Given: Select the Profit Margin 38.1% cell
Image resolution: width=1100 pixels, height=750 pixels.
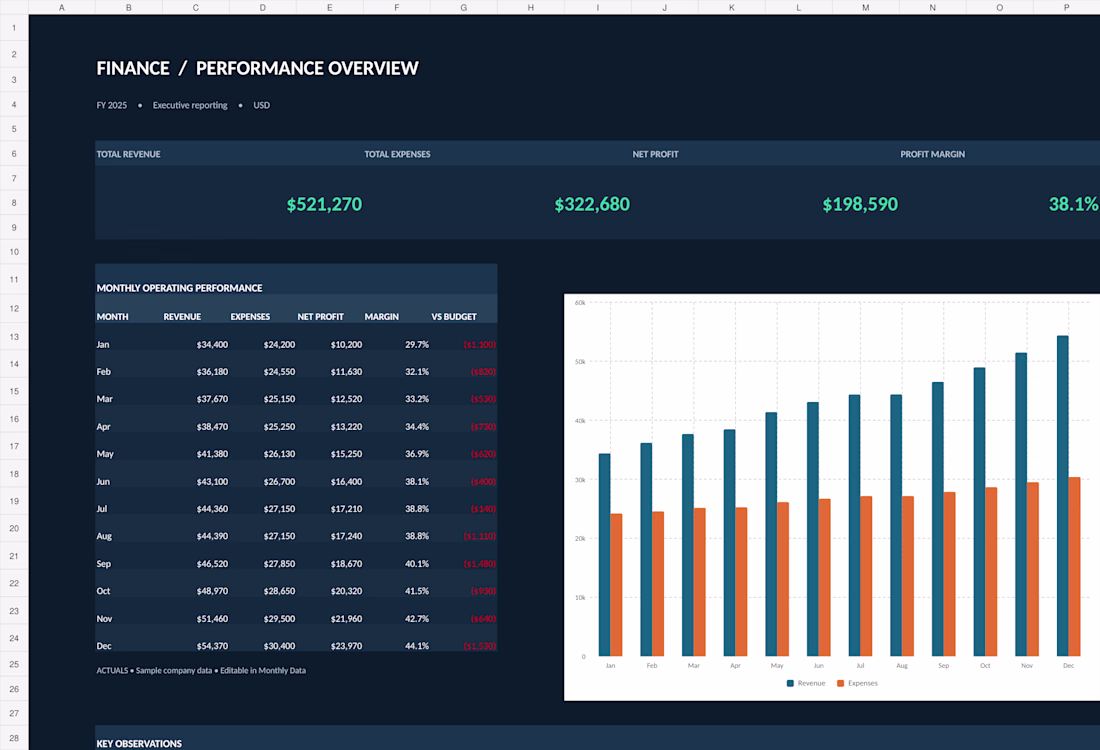Looking at the screenshot, I should click(x=1073, y=204).
